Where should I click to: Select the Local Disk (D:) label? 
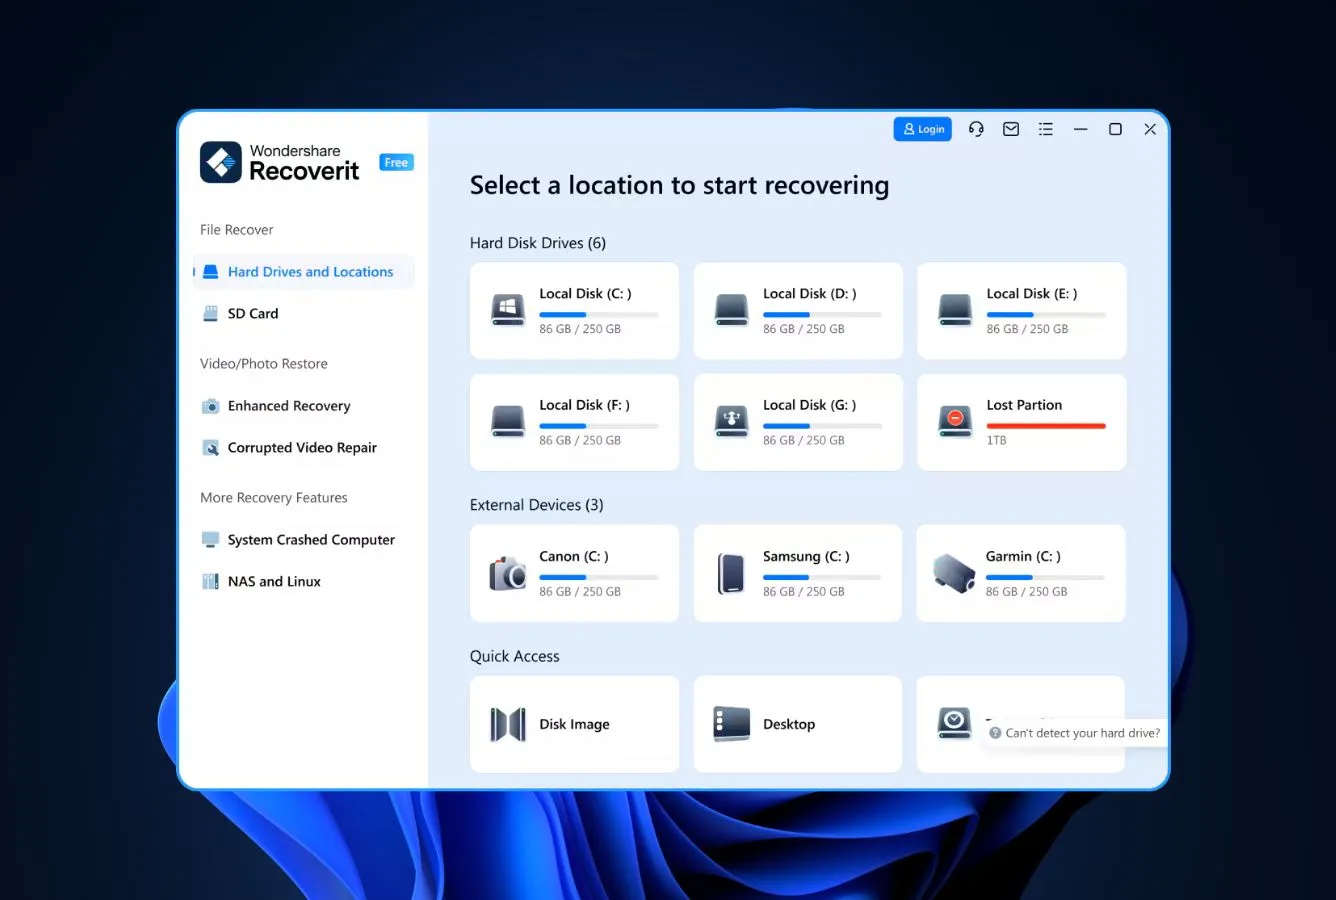[x=810, y=294]
